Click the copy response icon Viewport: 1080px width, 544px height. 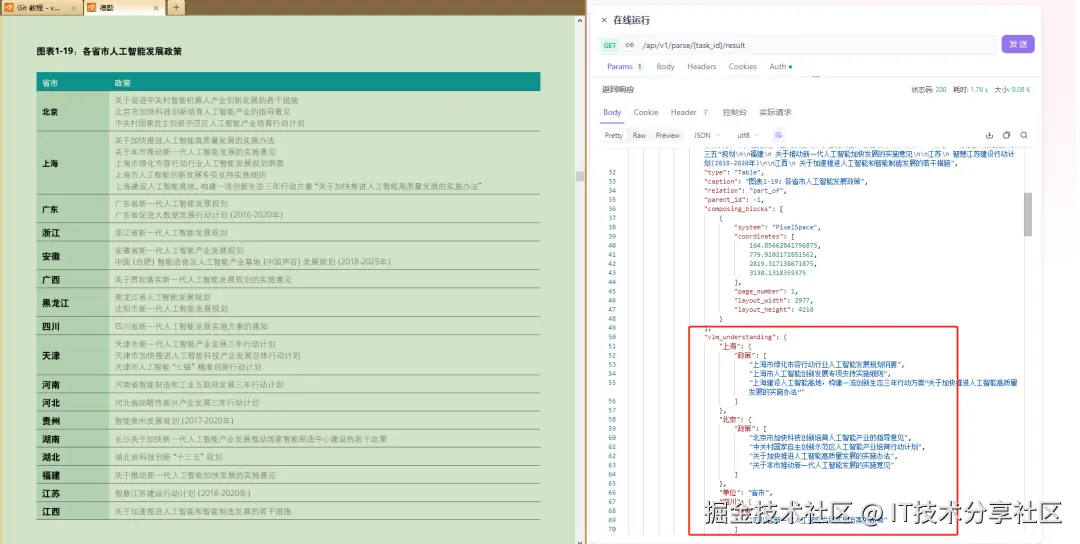[1006, 136]
